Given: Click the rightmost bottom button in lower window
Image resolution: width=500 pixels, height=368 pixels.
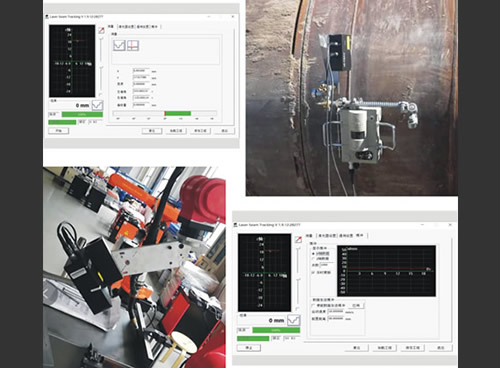Looking at the screenshot, I should [x=441, y=348].
